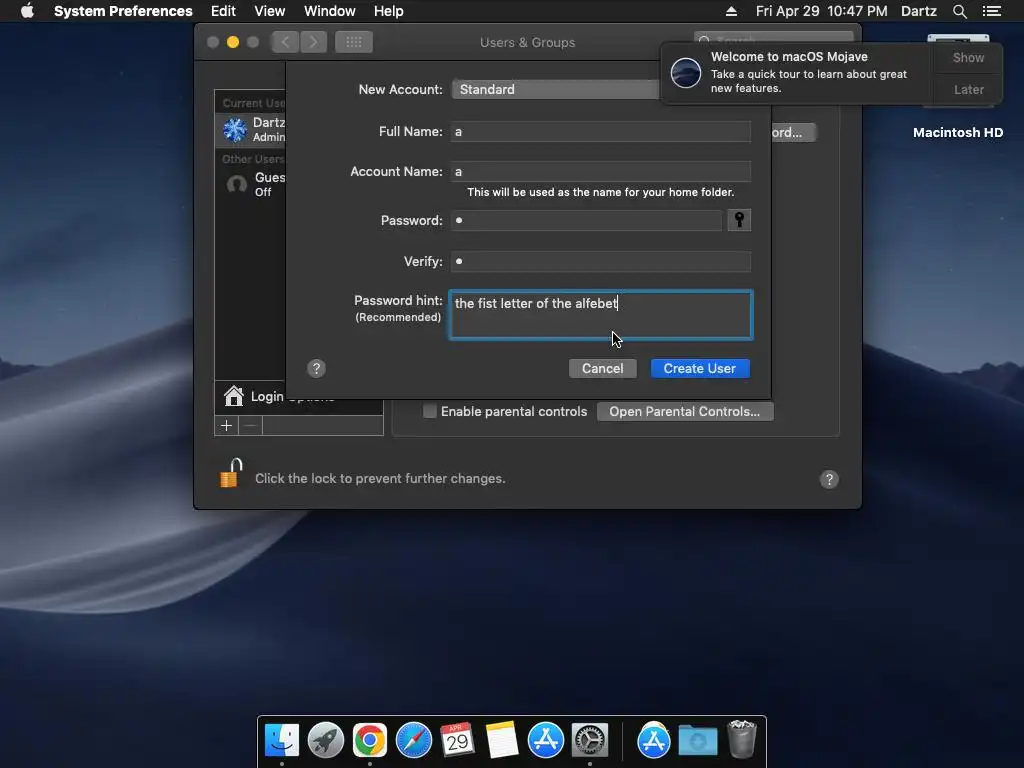Cancel the new account dialog
1024x768 pixels.
pyautogui.click(x=602, y=368)
